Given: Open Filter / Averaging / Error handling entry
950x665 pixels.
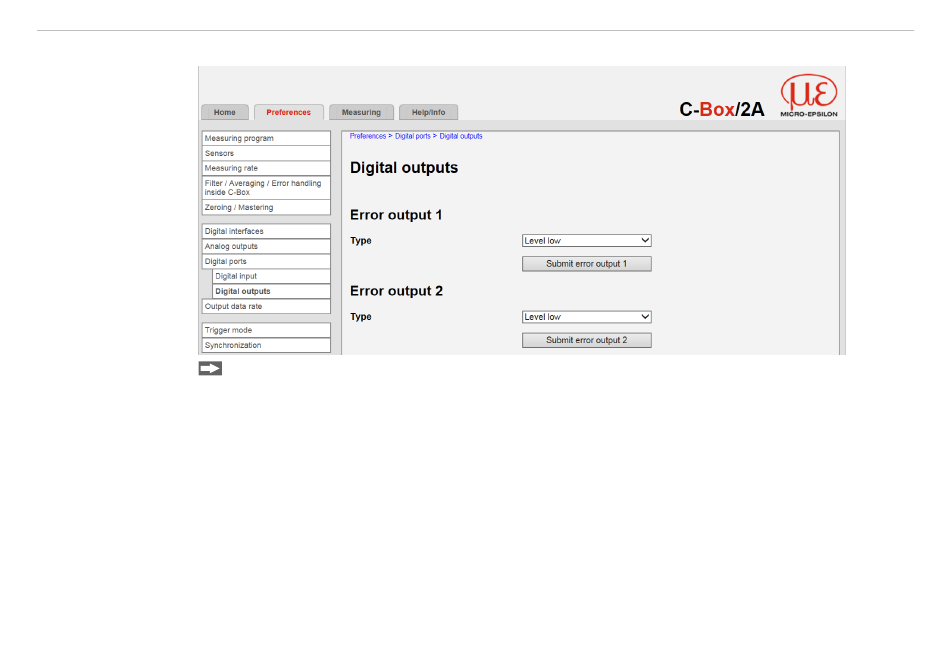Looking at the screenshot, I should click(266, 188).
